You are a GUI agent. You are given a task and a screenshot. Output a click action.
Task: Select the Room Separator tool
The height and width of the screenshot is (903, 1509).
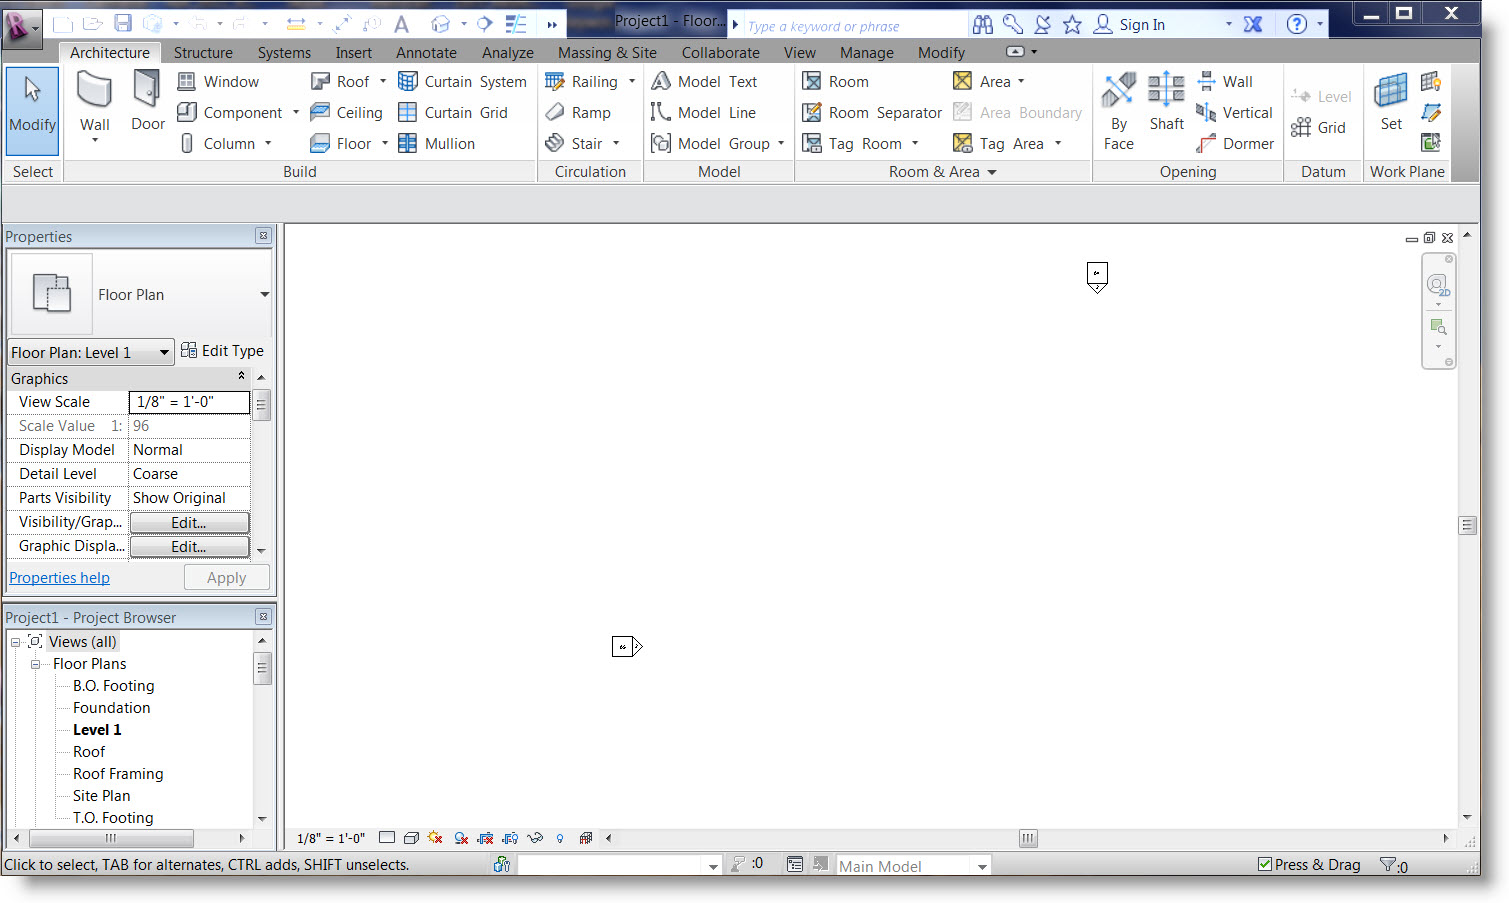[872, 113]
